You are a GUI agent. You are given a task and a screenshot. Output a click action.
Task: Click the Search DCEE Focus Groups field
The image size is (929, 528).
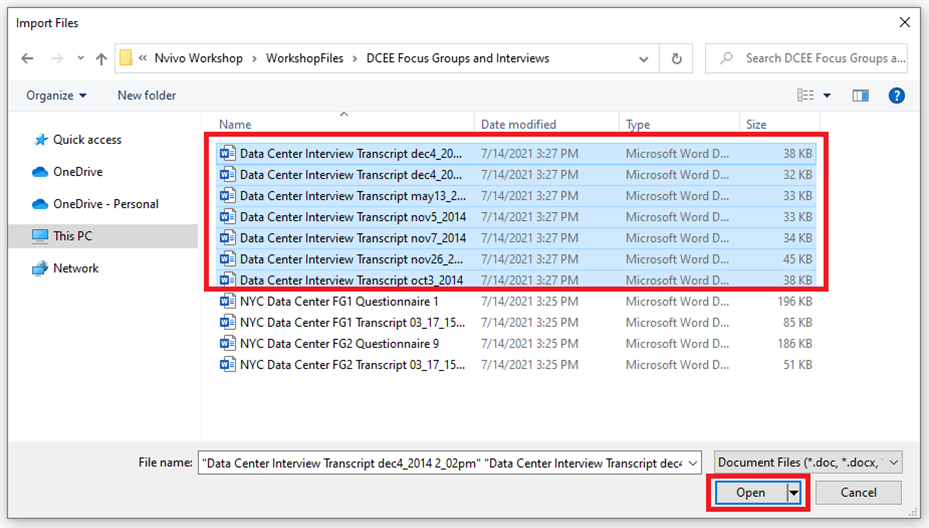click(806, 58)
